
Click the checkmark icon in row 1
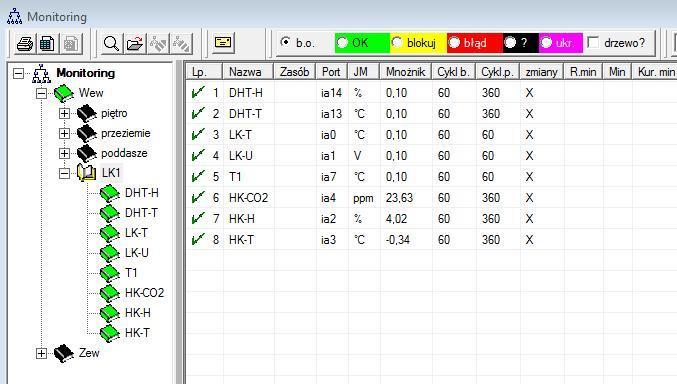tap(198, 92)
